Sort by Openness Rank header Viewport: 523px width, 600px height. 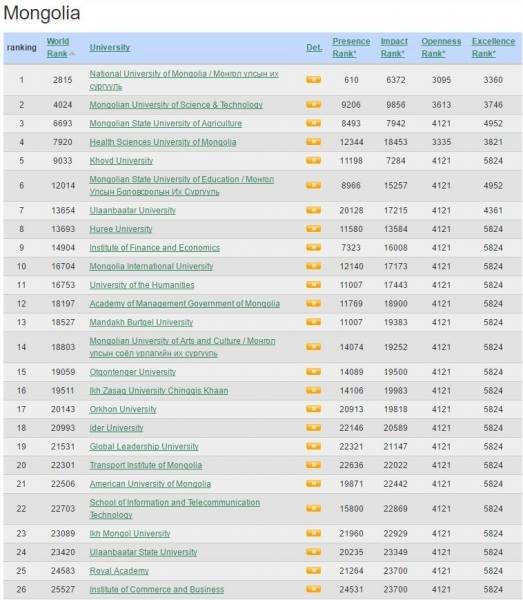click(x=441, y=47)
